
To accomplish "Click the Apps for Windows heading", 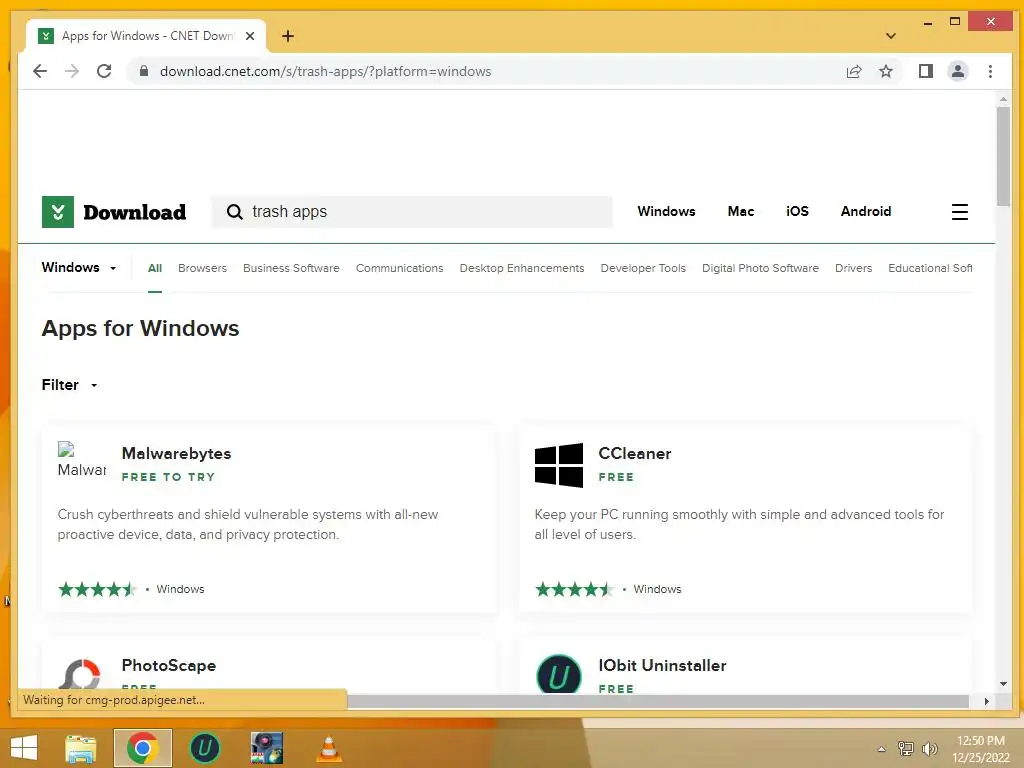I will pyautogui.click(x=140, y=328).
